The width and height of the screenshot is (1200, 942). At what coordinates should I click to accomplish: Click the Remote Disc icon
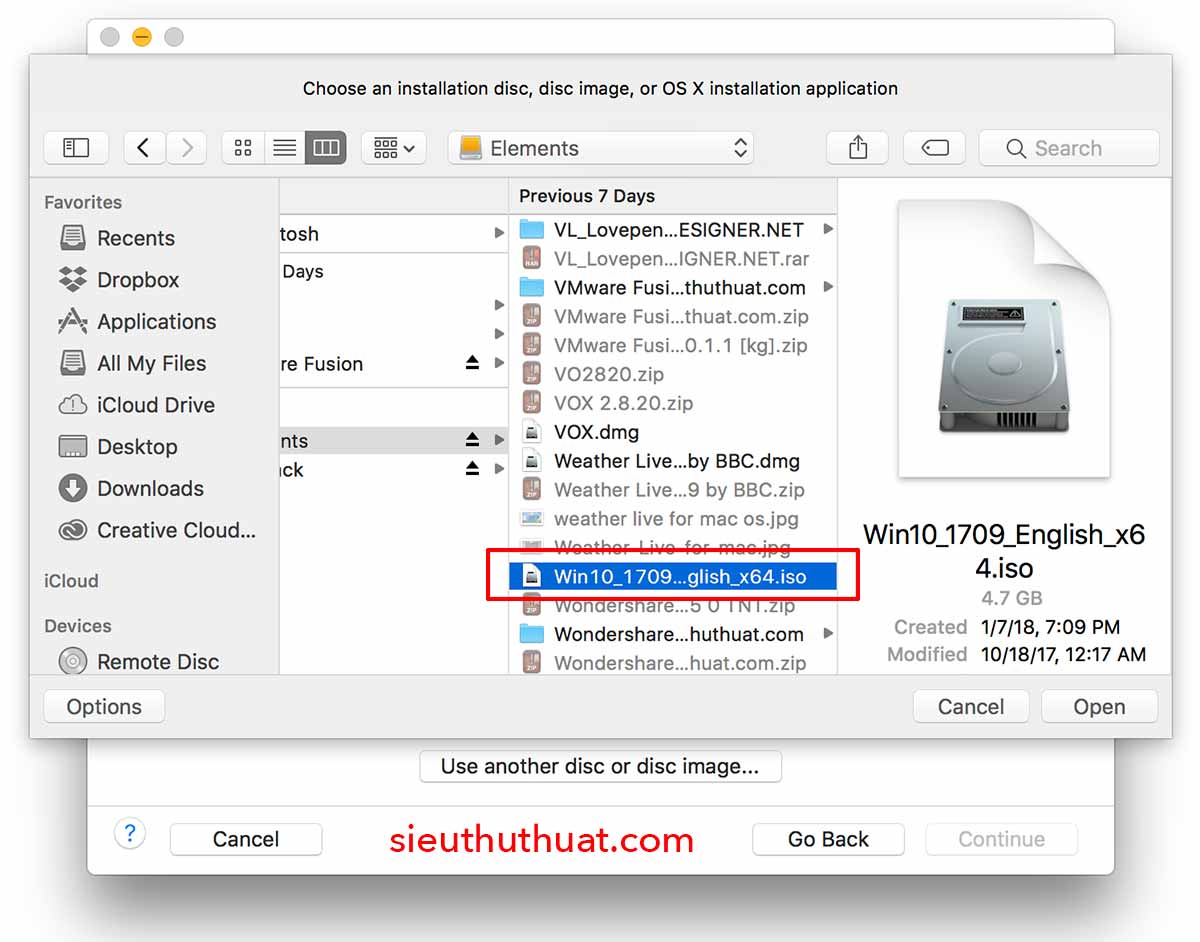pos(72,662)
